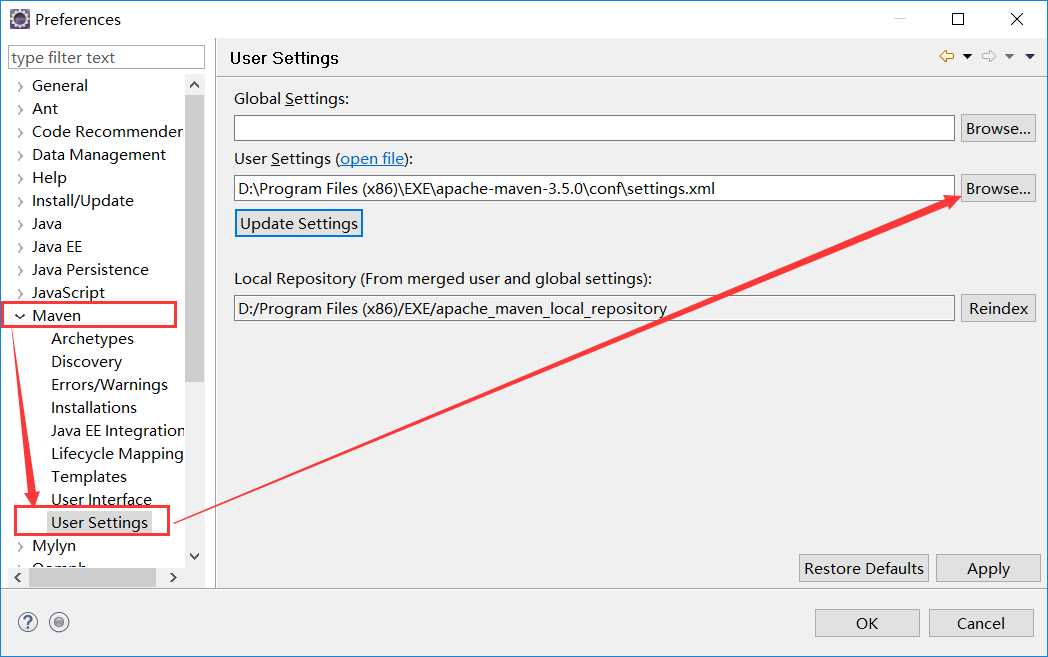Confirm with the OK button

pyautogui.click(x=867, y=623)
